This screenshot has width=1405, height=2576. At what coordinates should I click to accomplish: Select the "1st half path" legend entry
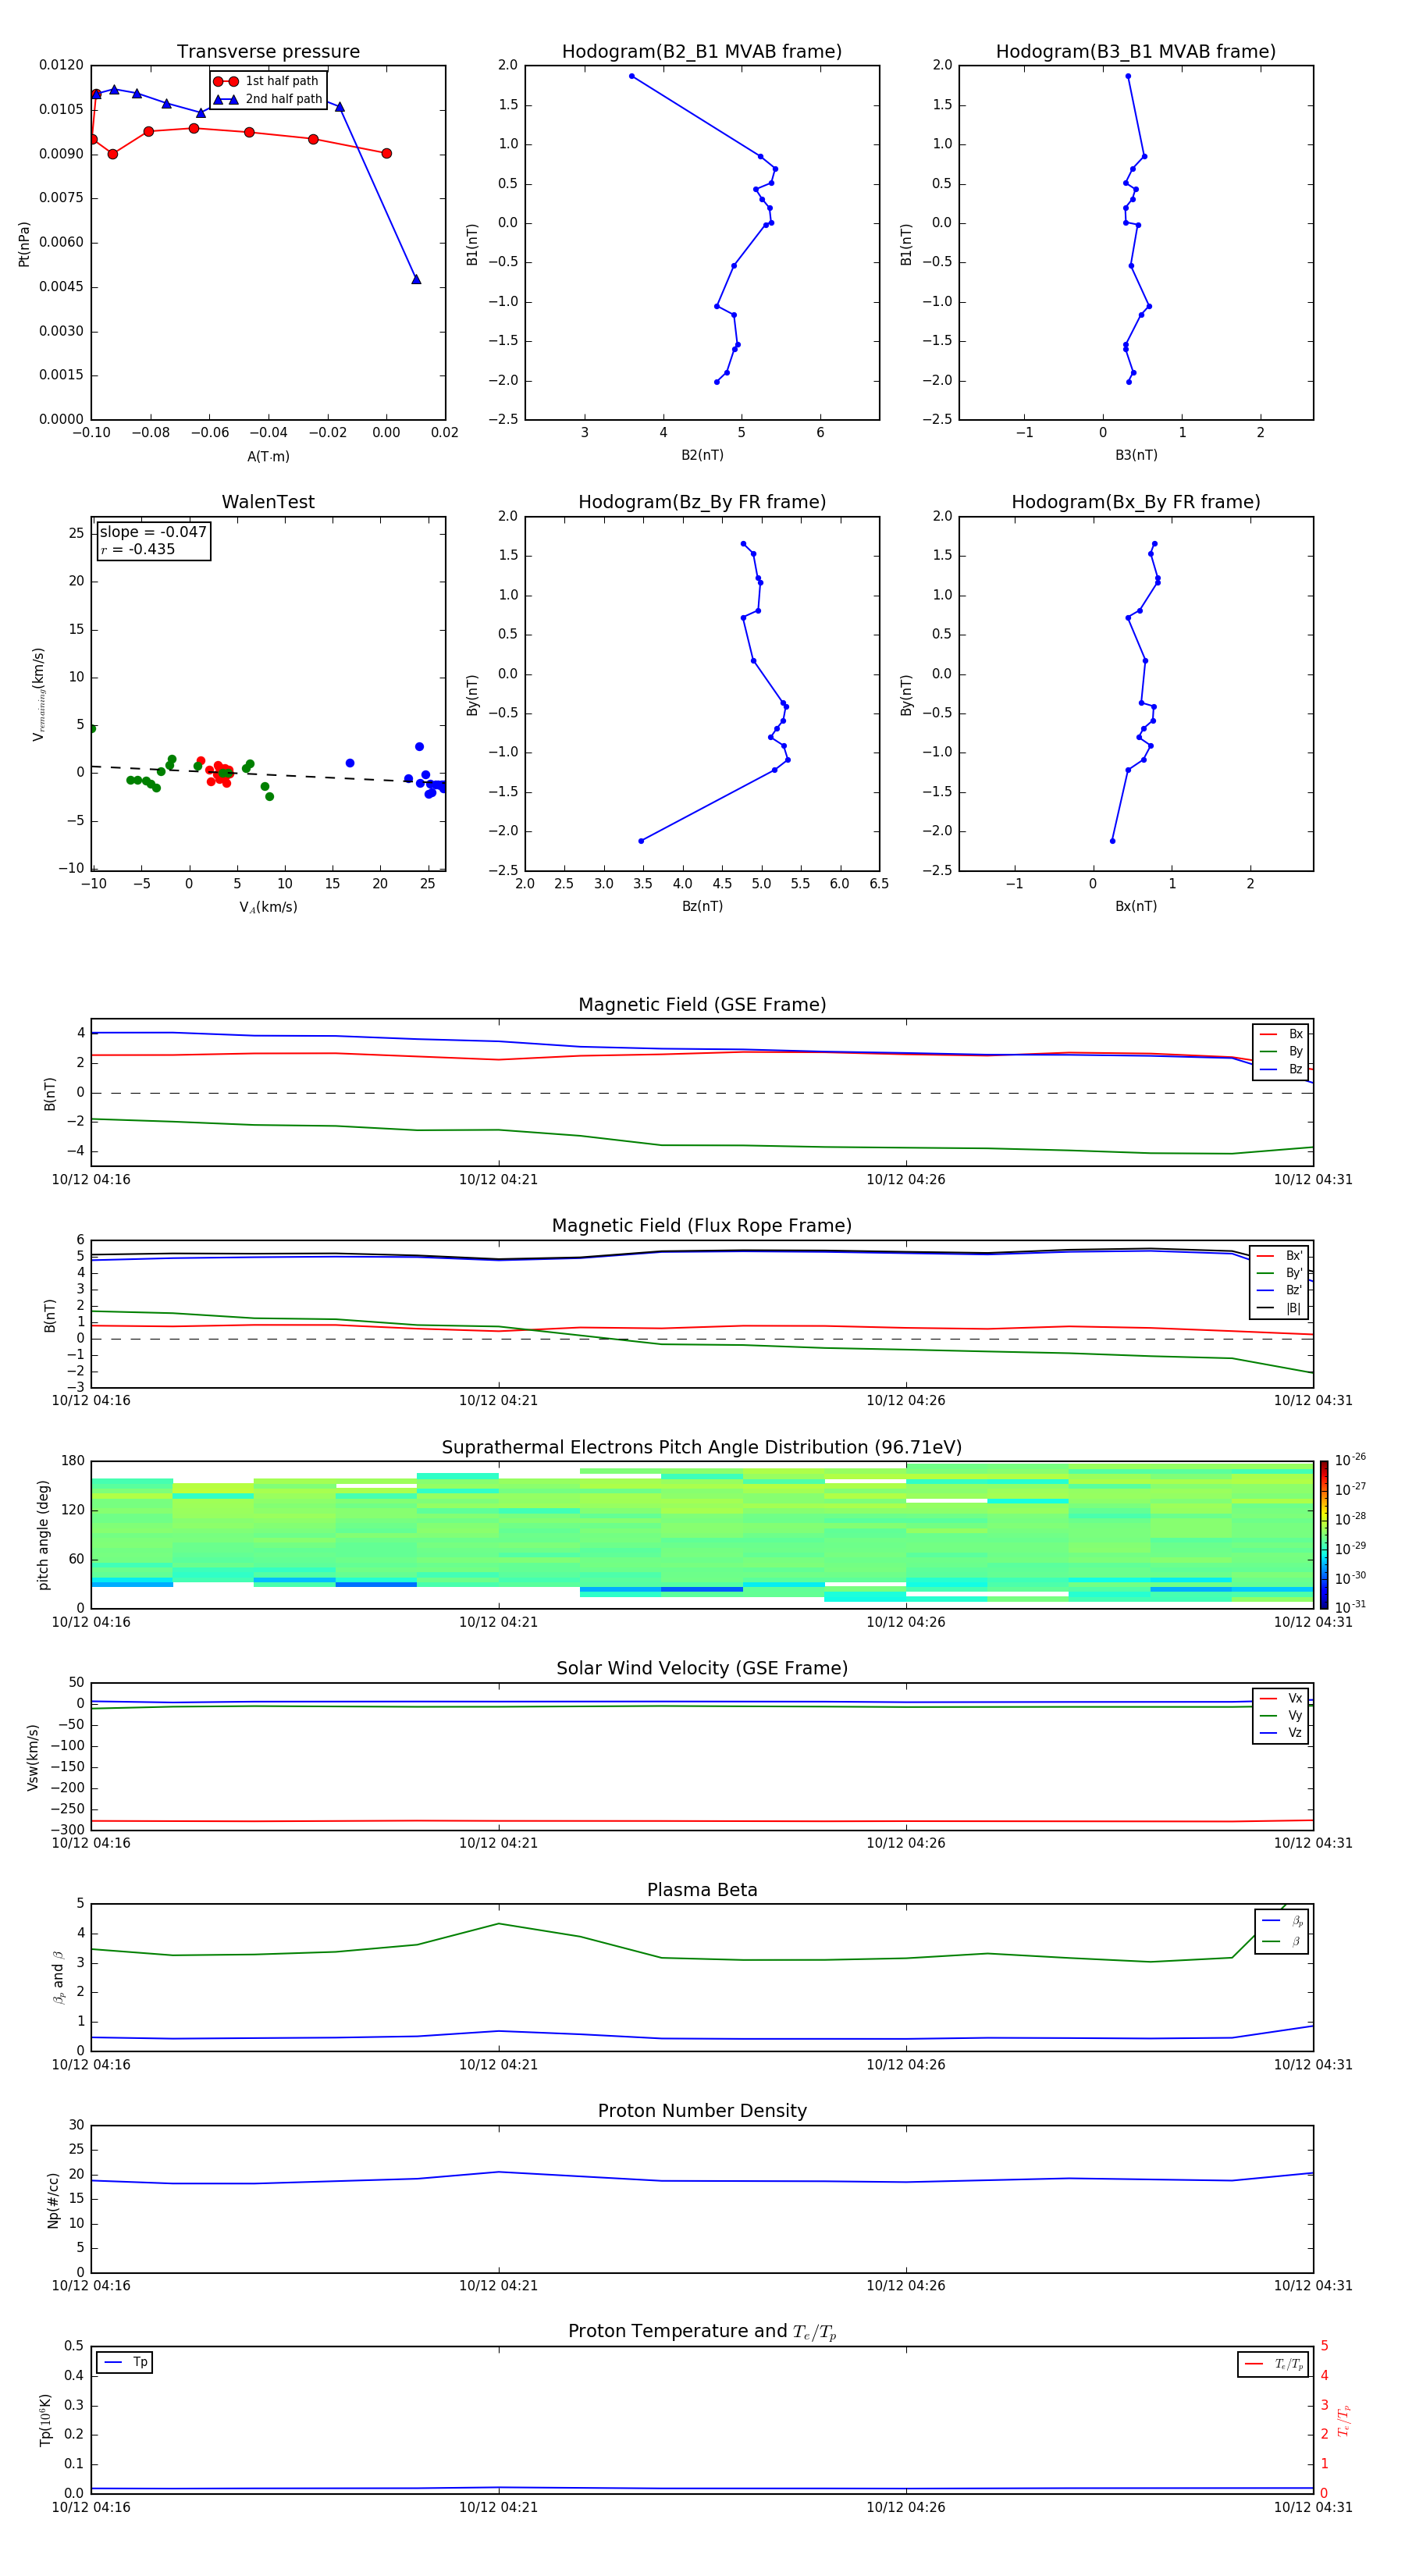[x=266, y=81]
